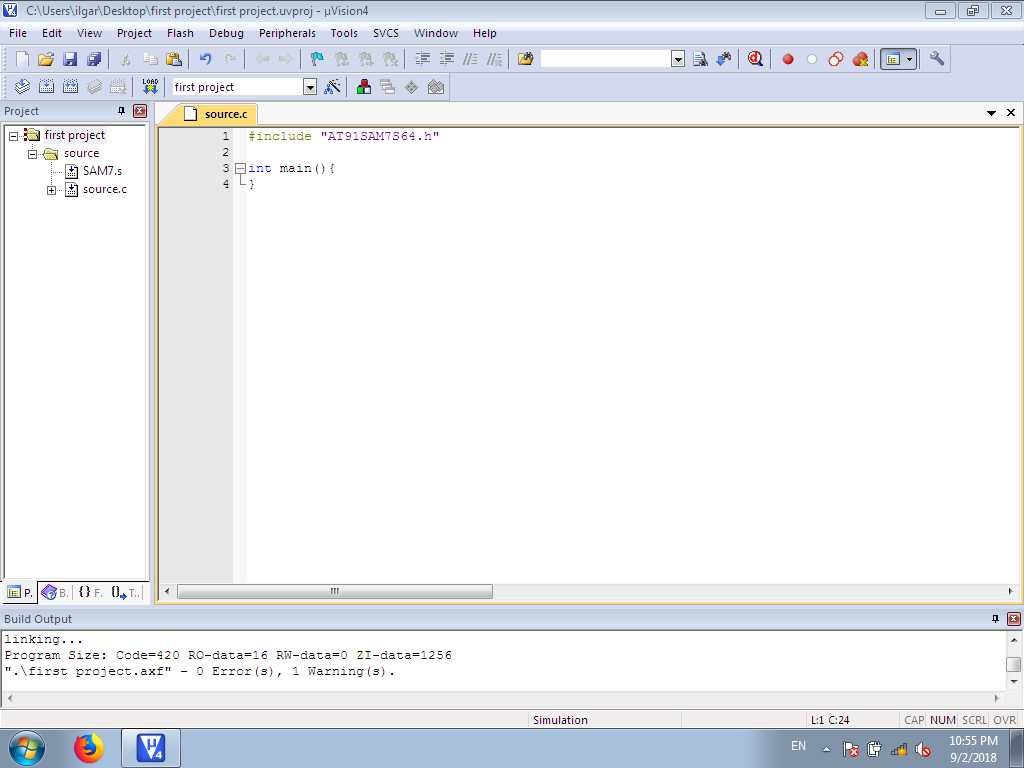Click the Firefox icon in the taskbar
The image size is (1024, 768).
pyautogui.click(x=89, y=747)
